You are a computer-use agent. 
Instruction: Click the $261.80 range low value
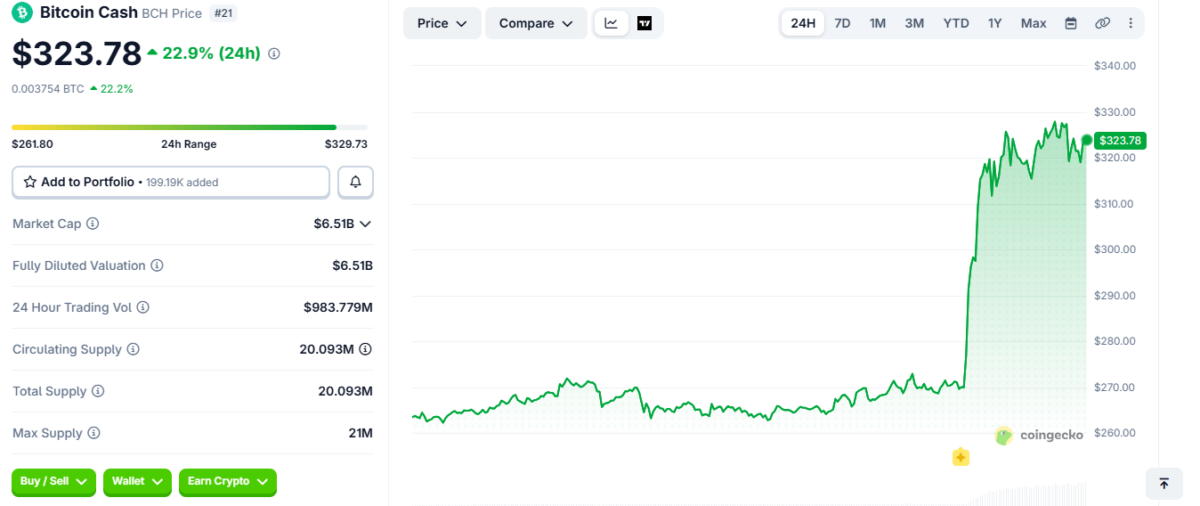32,144
